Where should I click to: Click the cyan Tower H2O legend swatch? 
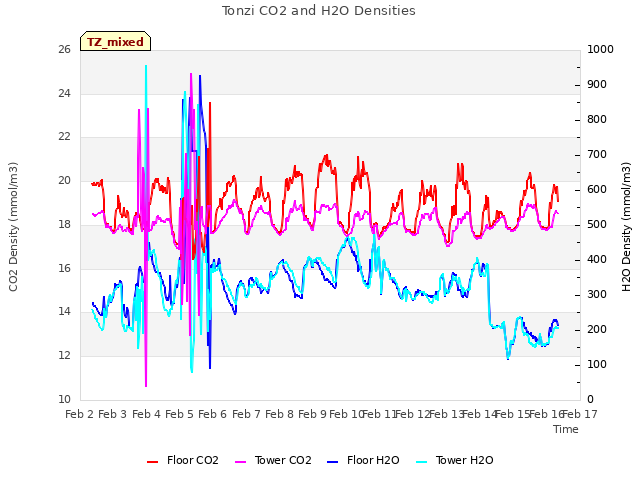(422, 462)
